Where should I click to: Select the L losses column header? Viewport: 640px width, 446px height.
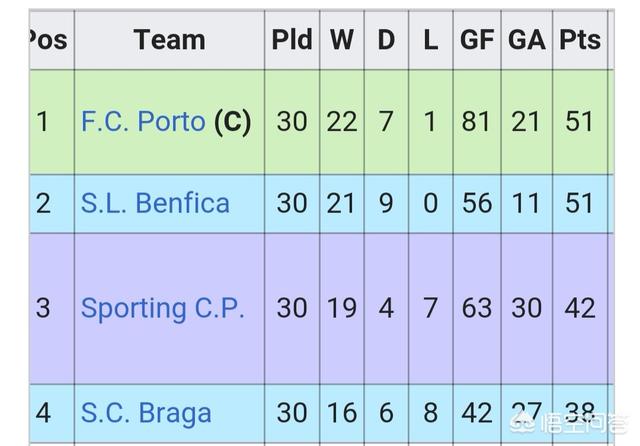point(430,40)
